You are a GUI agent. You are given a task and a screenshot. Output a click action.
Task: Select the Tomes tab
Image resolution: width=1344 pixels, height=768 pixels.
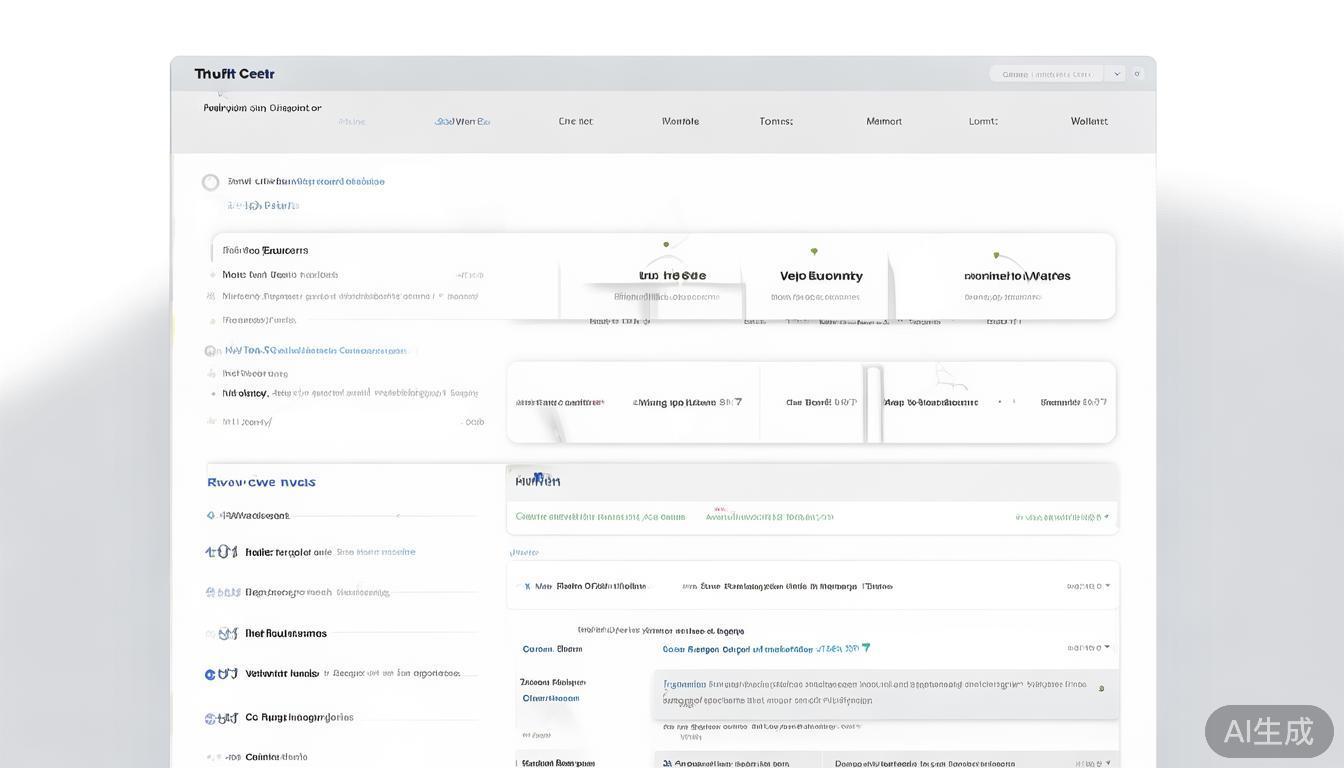[x=776, y=121]
